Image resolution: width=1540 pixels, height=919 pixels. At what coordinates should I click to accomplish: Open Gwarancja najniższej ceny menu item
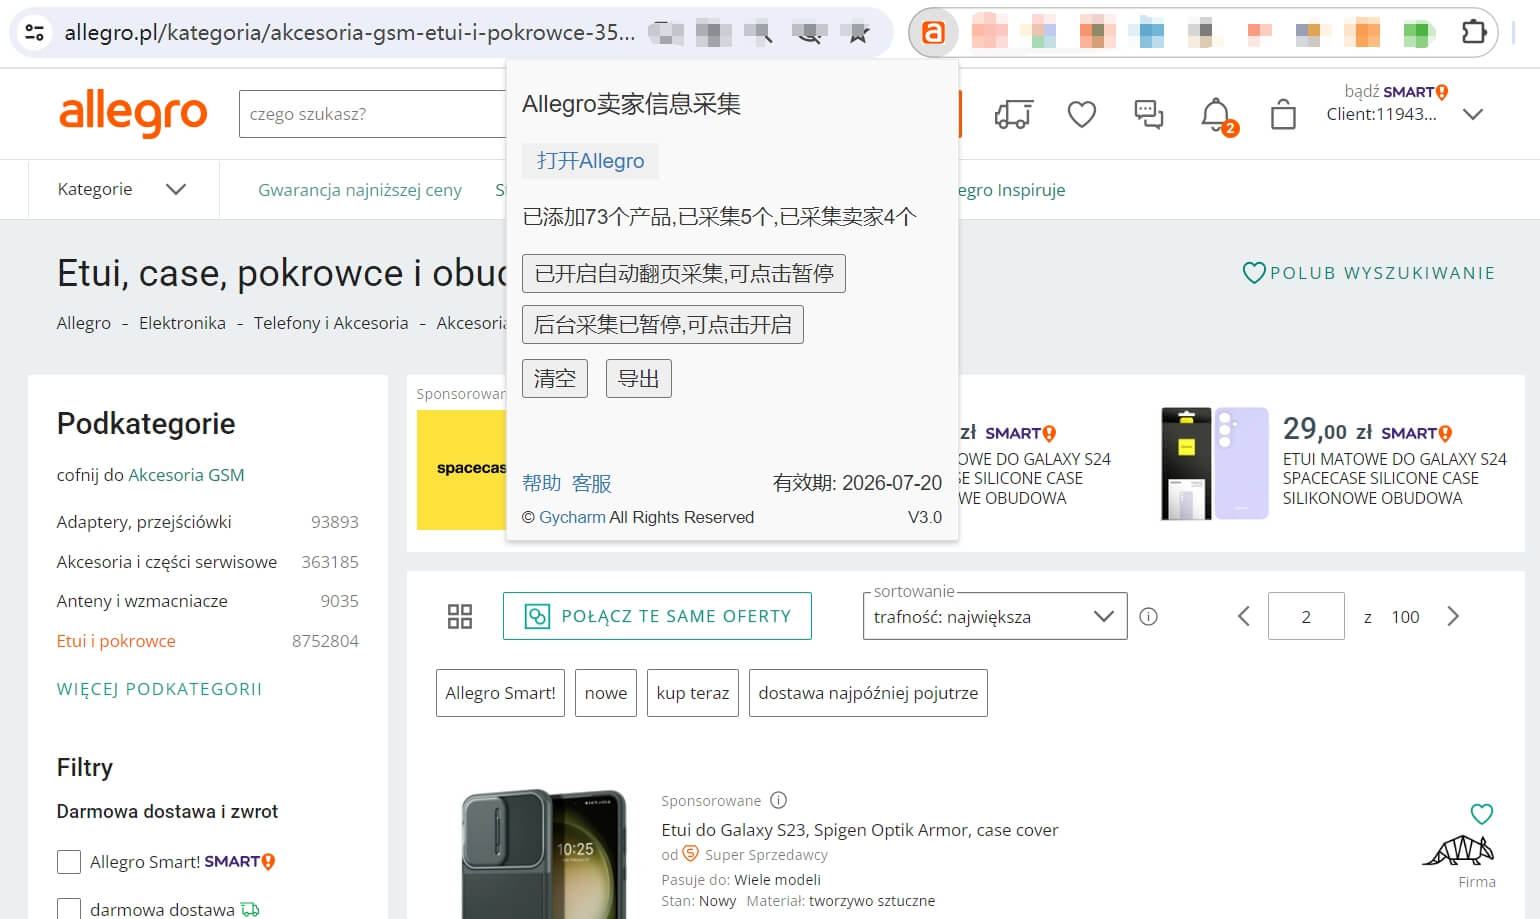(360, 190)
